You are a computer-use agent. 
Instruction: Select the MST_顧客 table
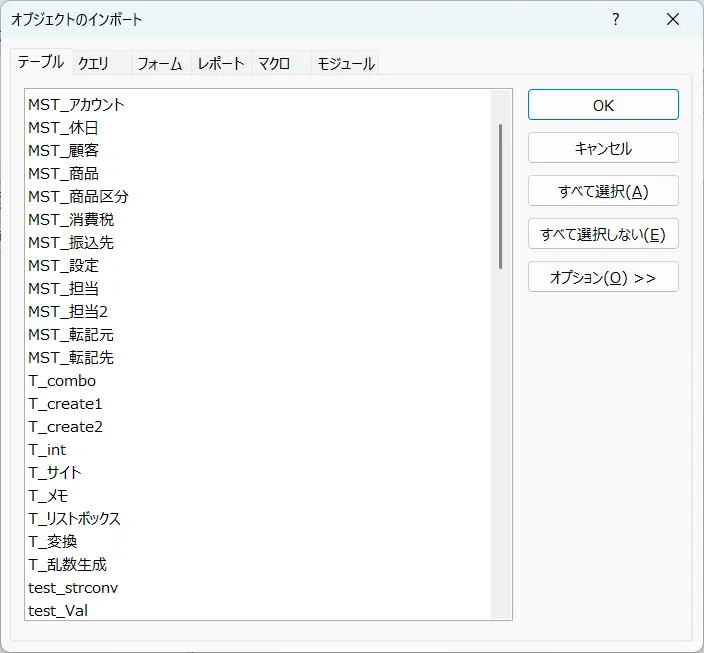tap(63, 150)
